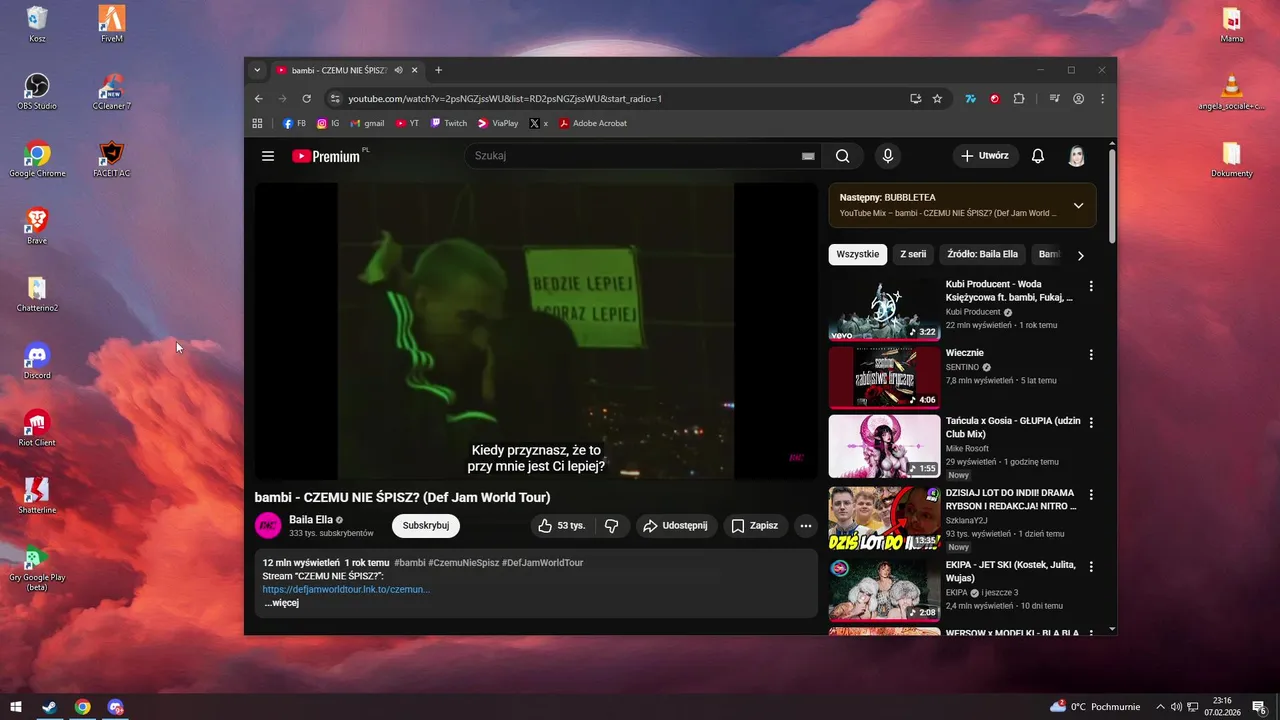Open Steam from the taskbar

tap(49, 707)
